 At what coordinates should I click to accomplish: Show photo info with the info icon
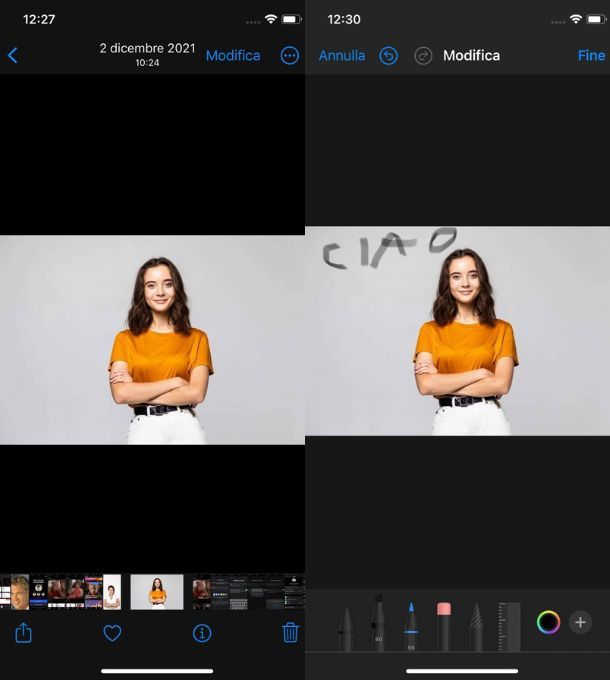202,633
